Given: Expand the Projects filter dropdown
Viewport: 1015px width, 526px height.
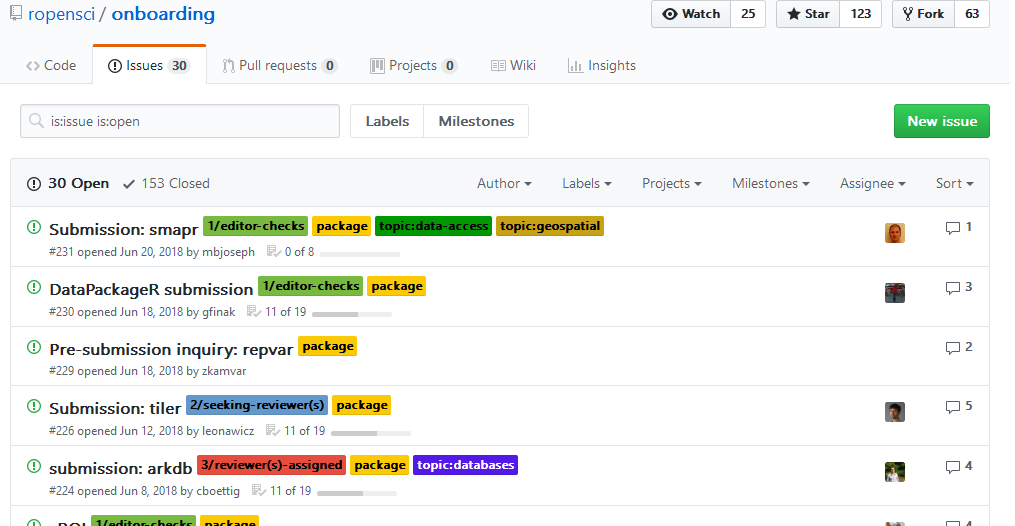Looking at the screenshot, I should pos(672,184).
